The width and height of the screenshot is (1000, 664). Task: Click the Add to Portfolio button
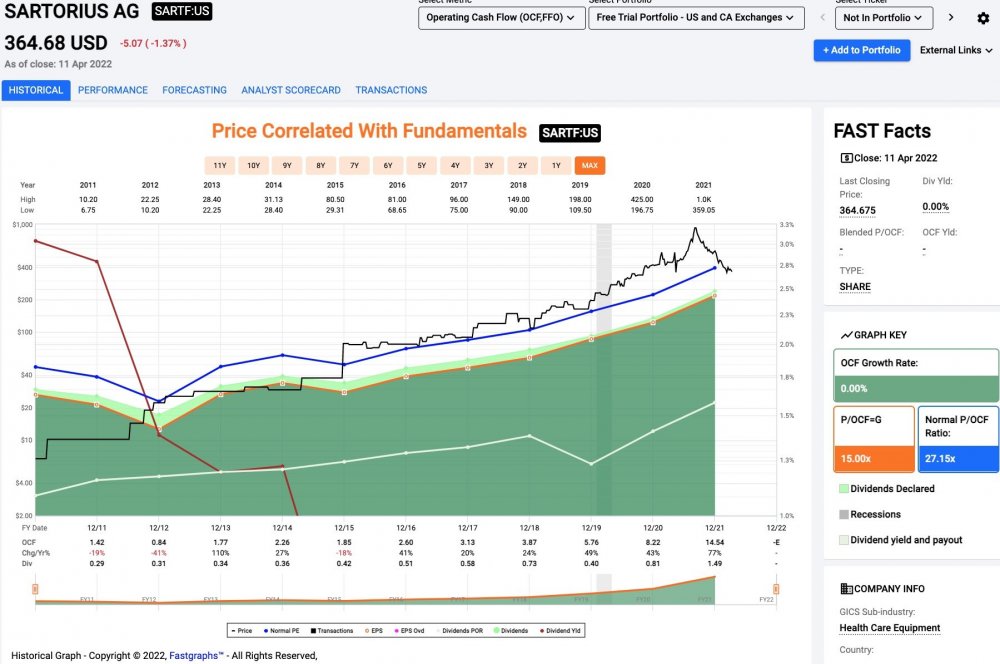pos(861,50)
